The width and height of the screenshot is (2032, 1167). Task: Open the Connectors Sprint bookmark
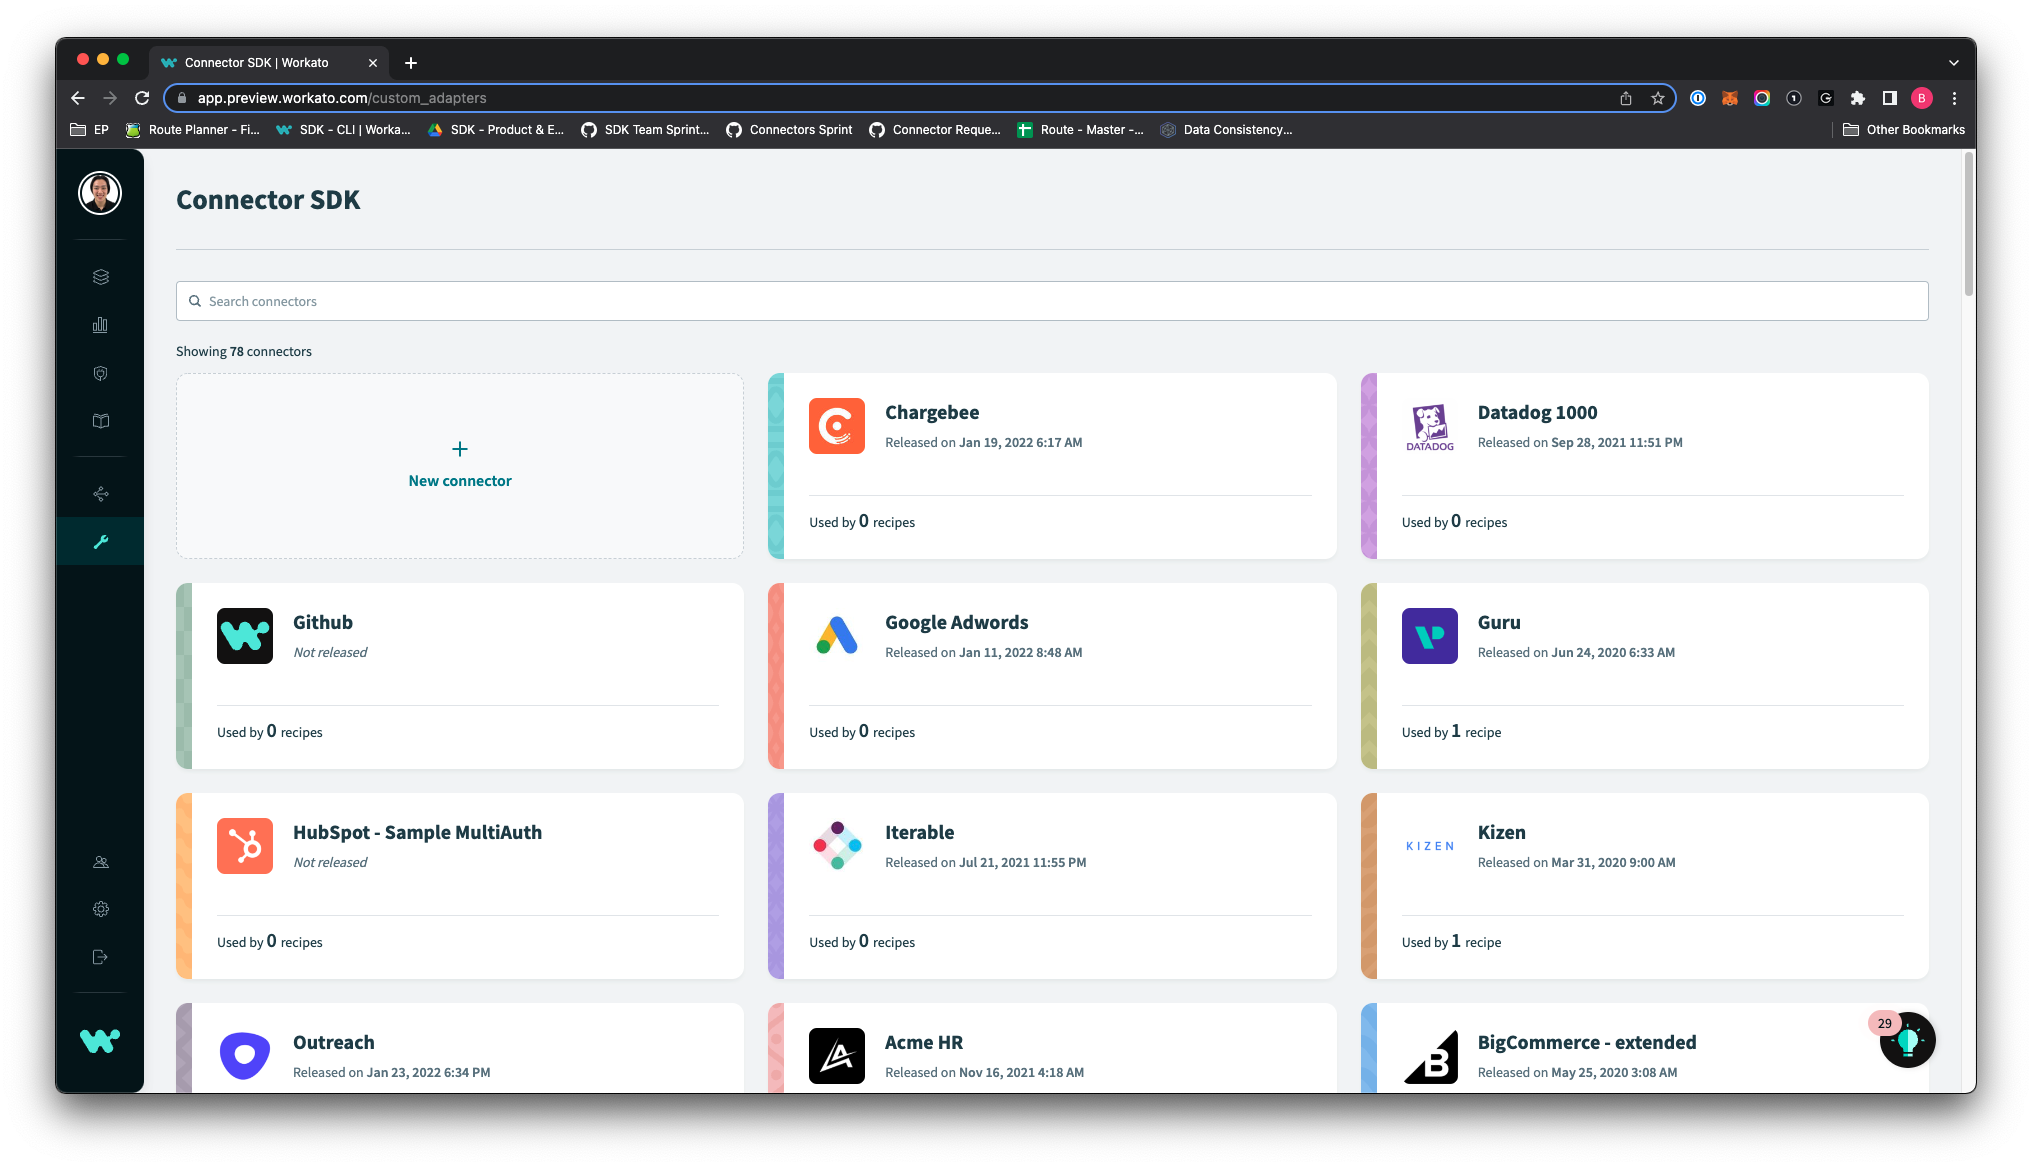pos(789,129)
